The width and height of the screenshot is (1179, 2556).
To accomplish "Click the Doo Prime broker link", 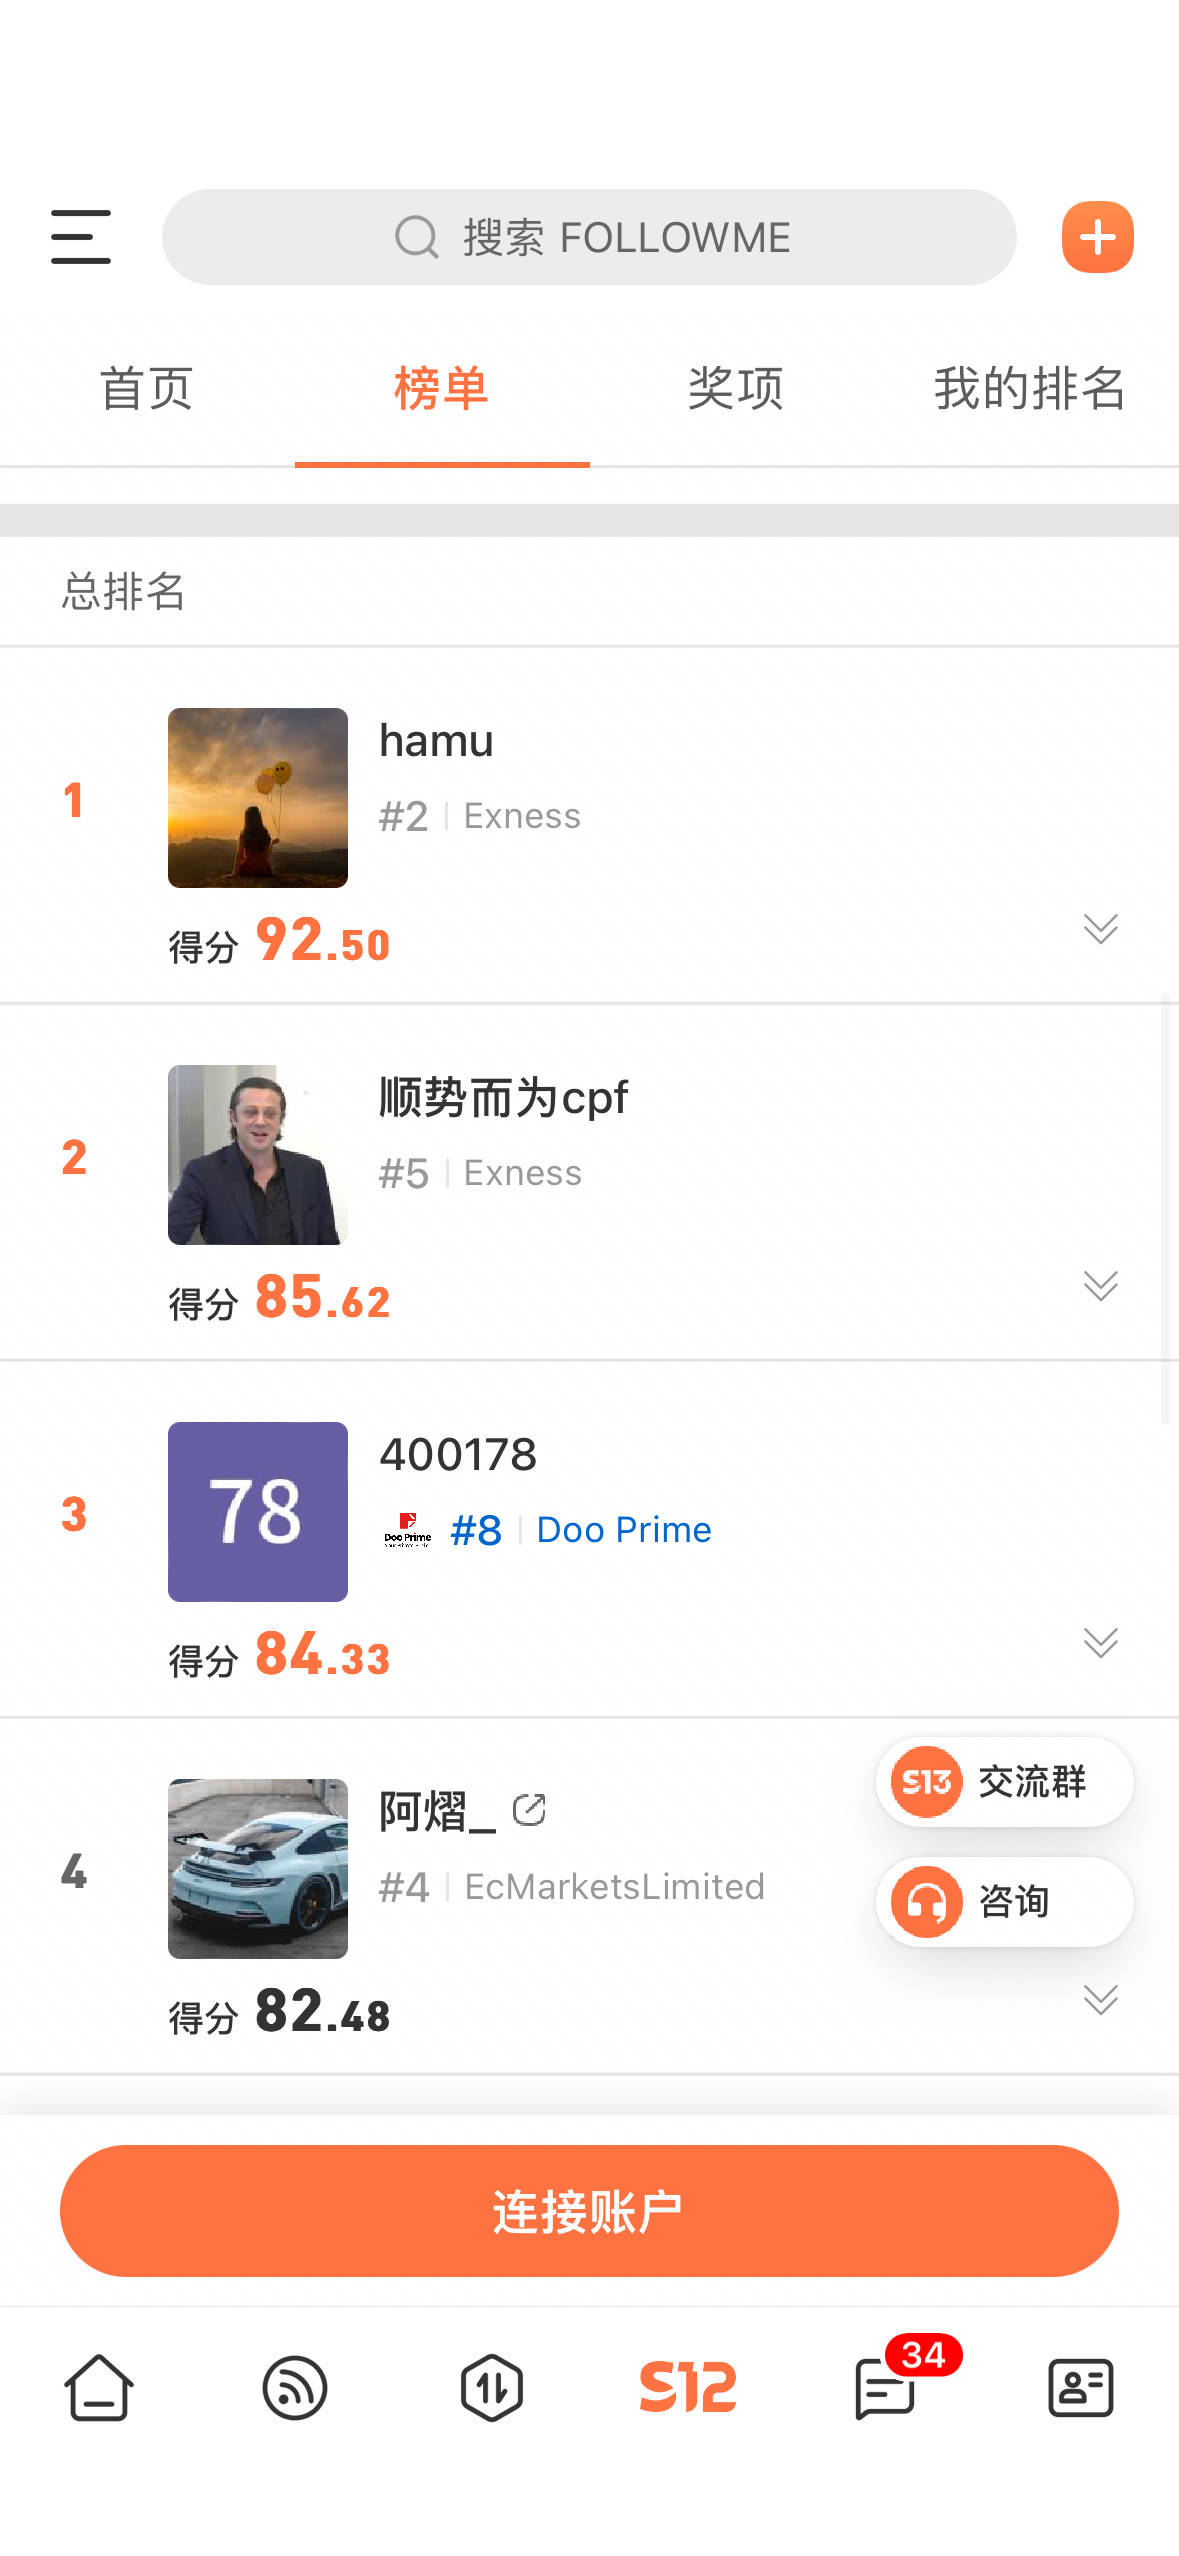I will tap(624, 1530).
